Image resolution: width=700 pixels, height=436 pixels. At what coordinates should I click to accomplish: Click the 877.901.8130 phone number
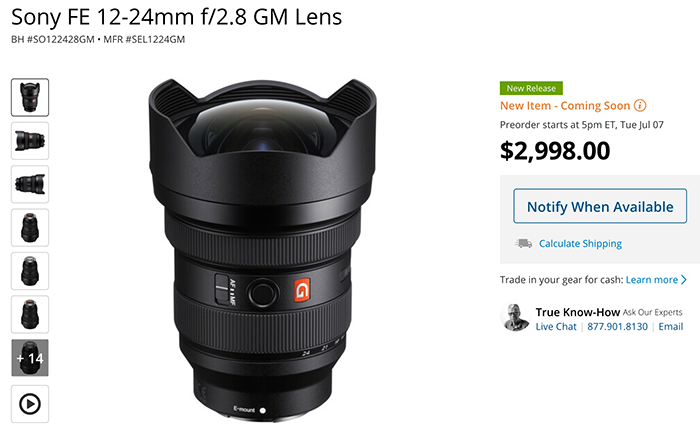pos(617,327)
